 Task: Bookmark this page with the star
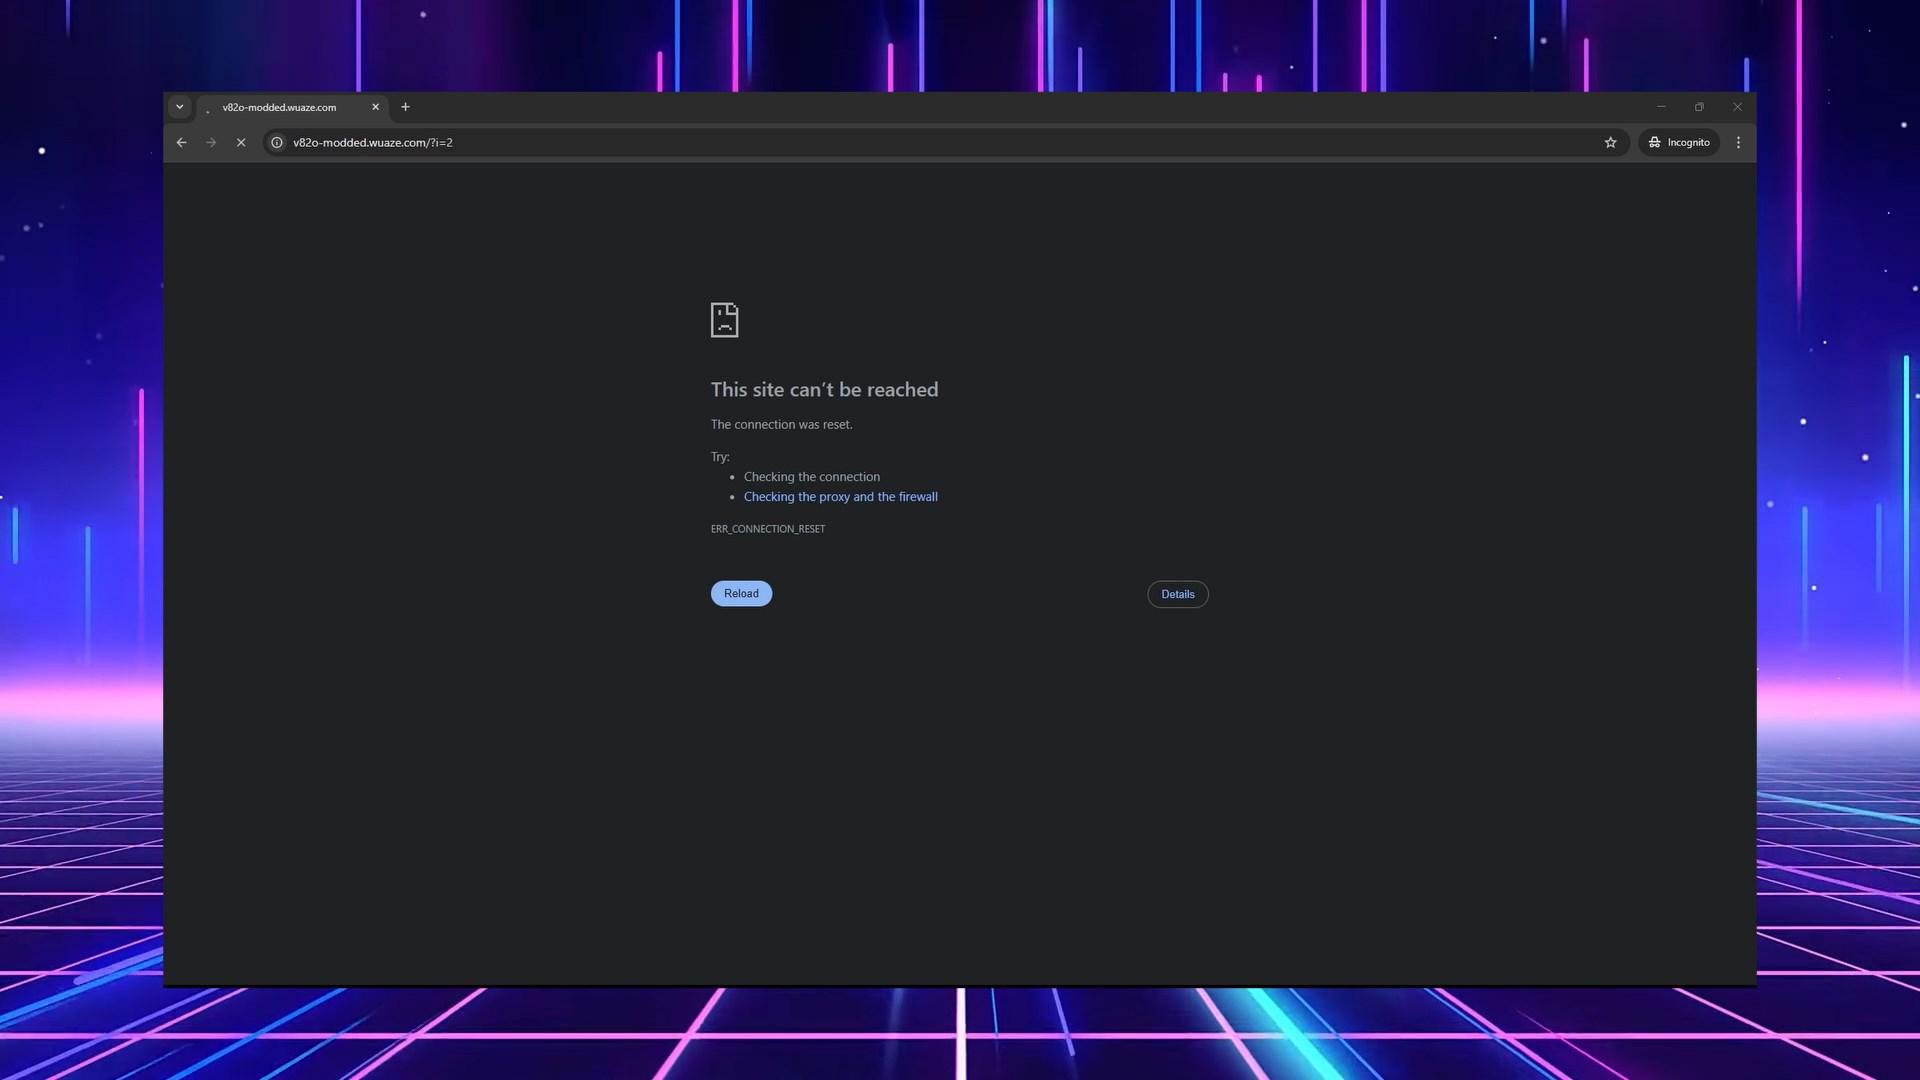point(1610,142)
